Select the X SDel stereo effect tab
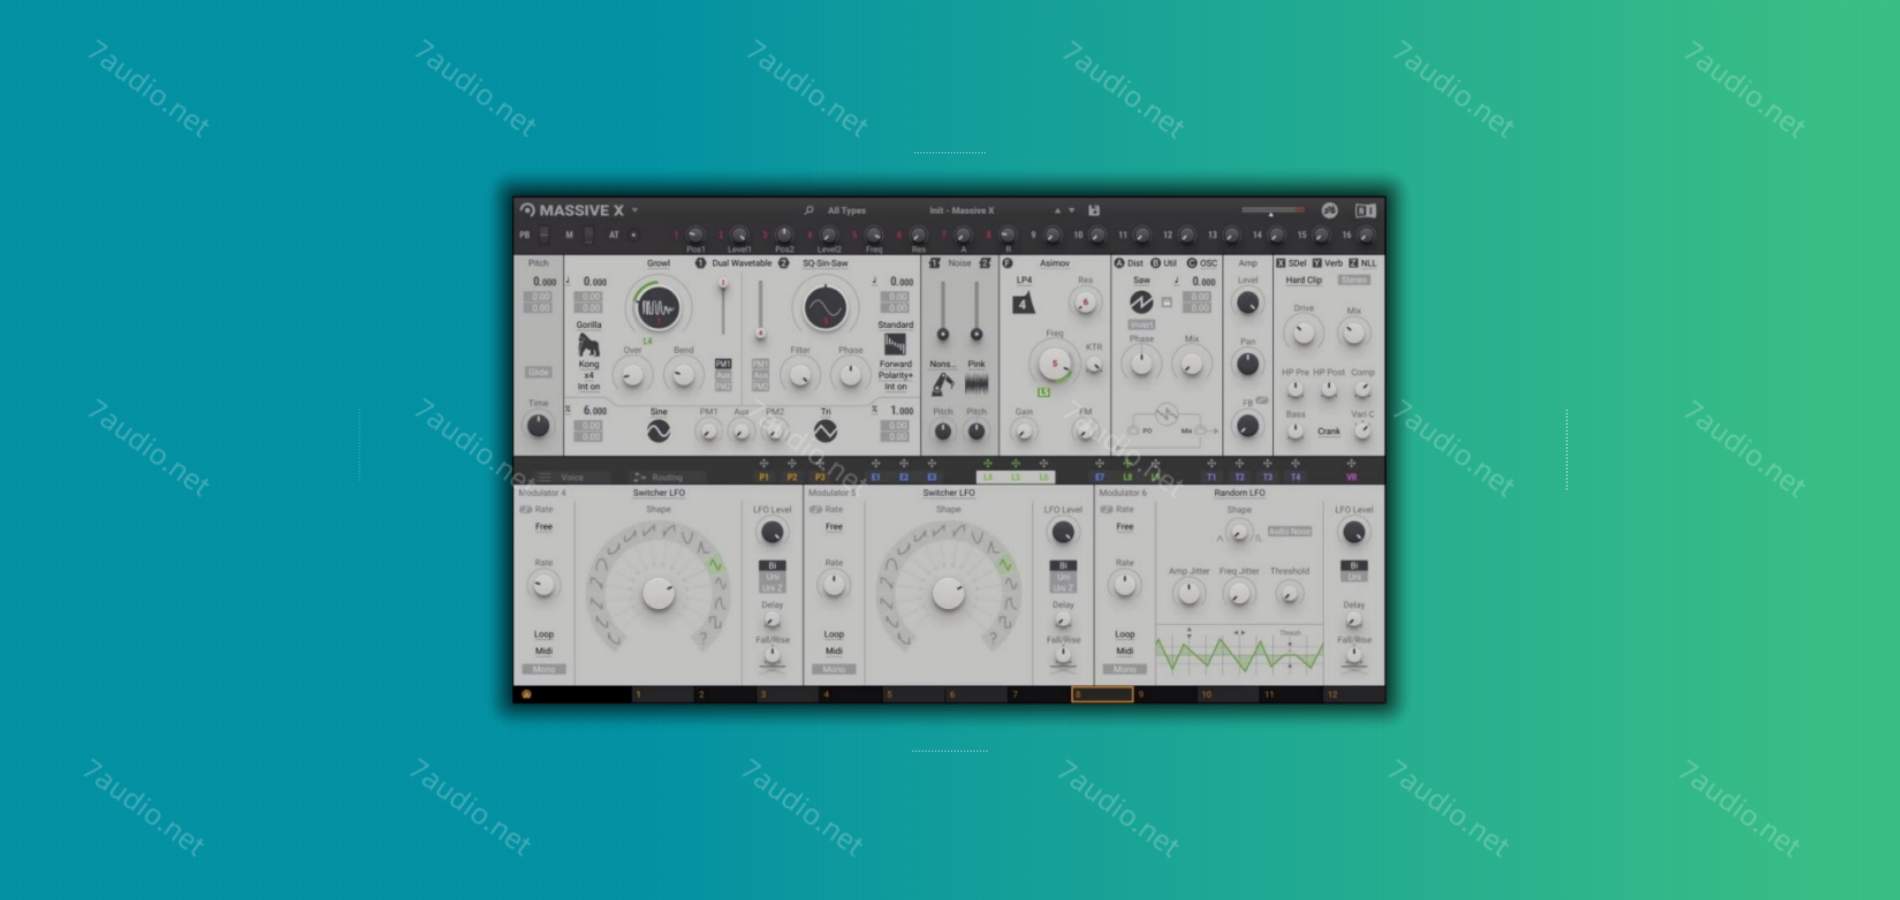1900x900 pixels. 1291,264
